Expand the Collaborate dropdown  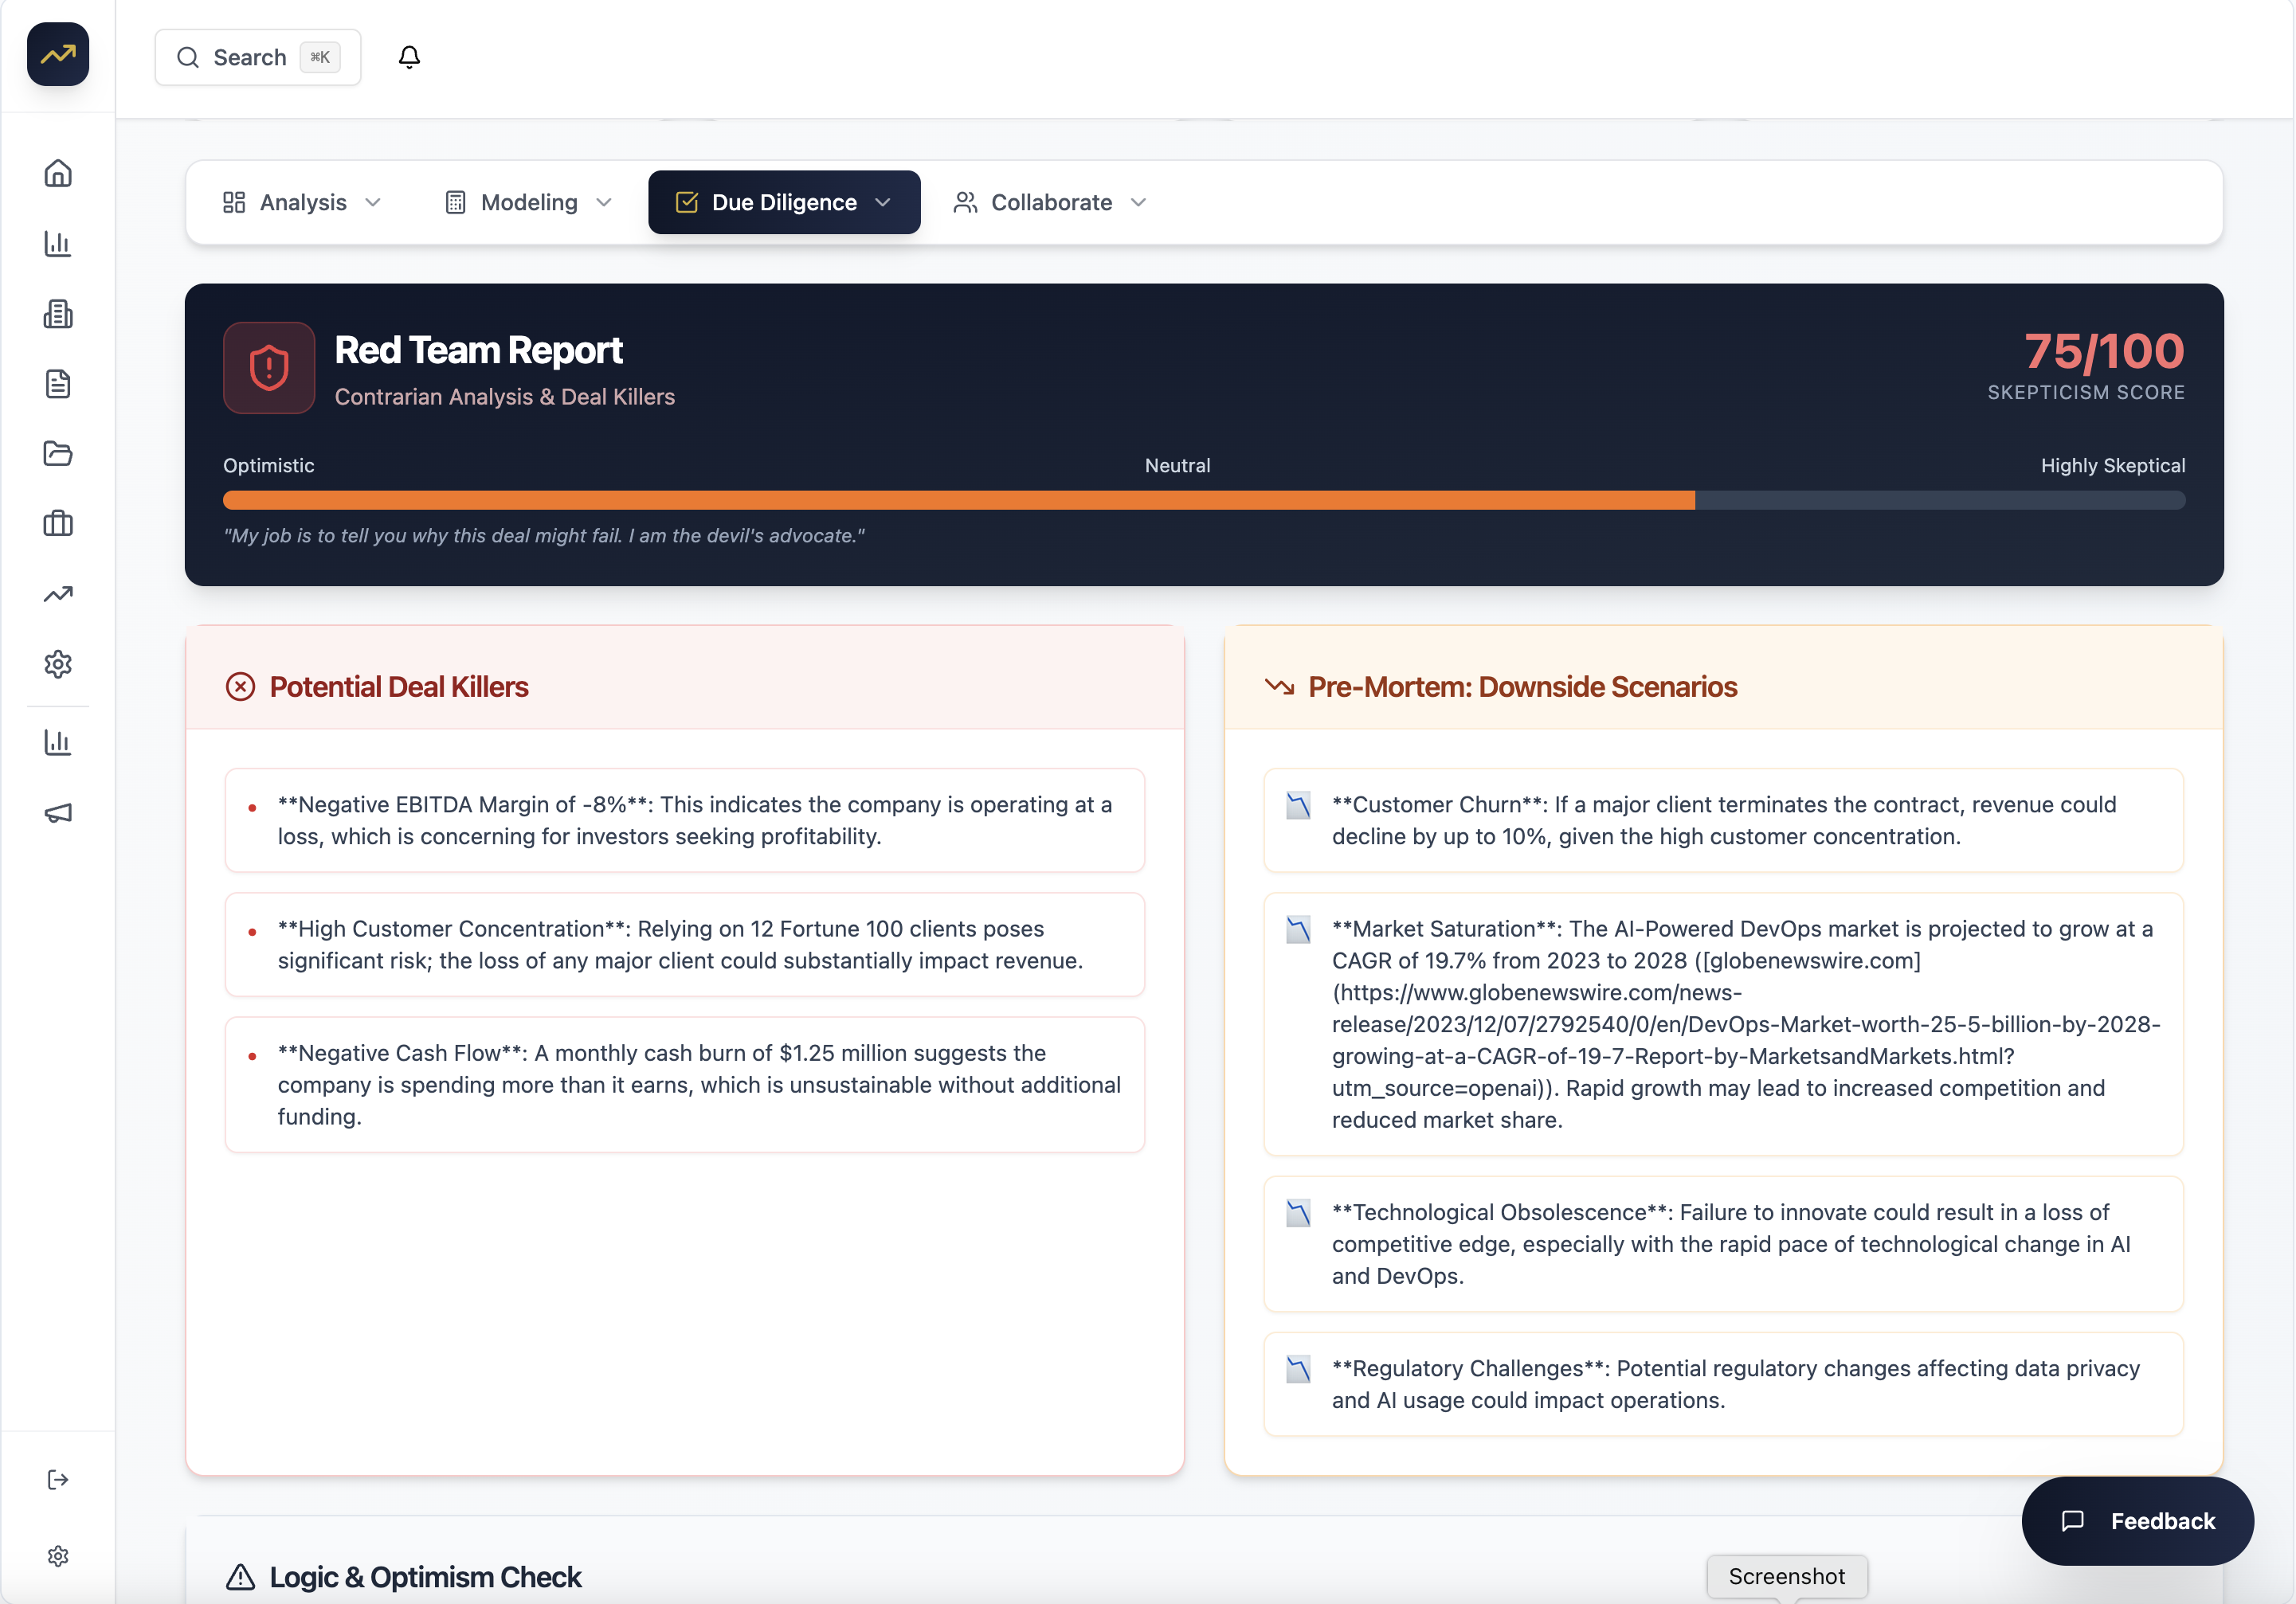pos(1049,202)
